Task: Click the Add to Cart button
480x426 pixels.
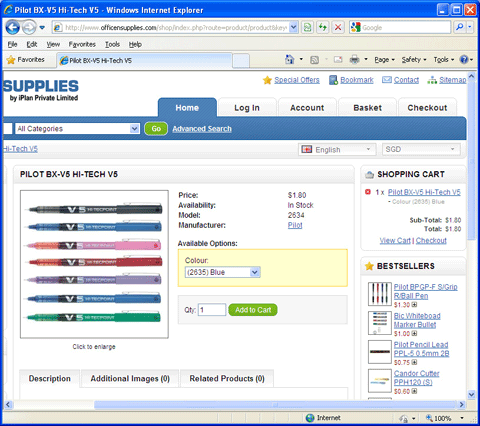Action: coord(253,310)
